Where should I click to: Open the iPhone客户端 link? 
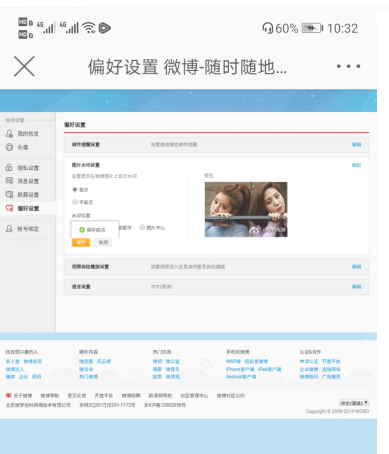pyautogui.click(x=240, y=369)
